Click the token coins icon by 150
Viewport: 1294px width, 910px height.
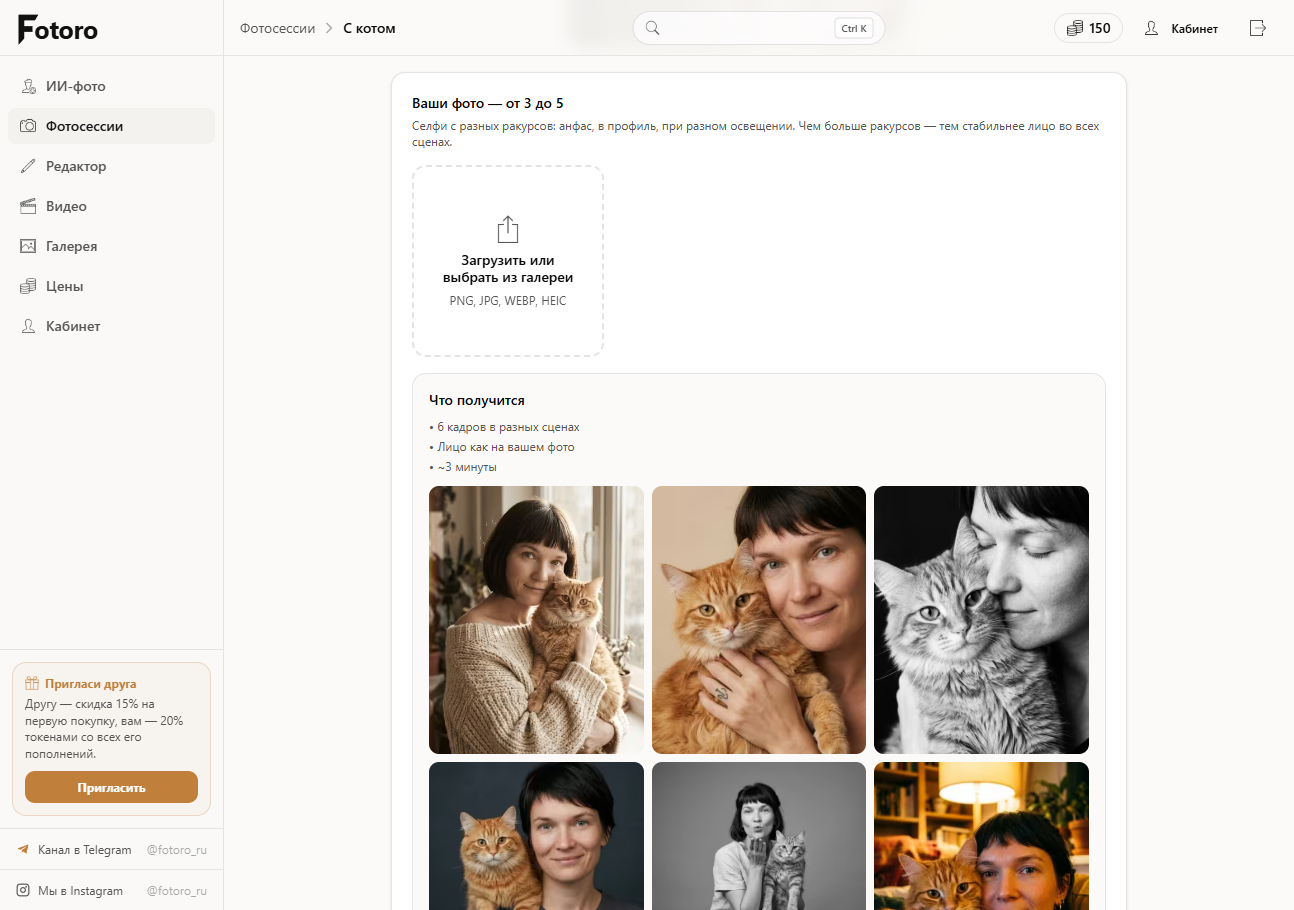[1075, 28]
